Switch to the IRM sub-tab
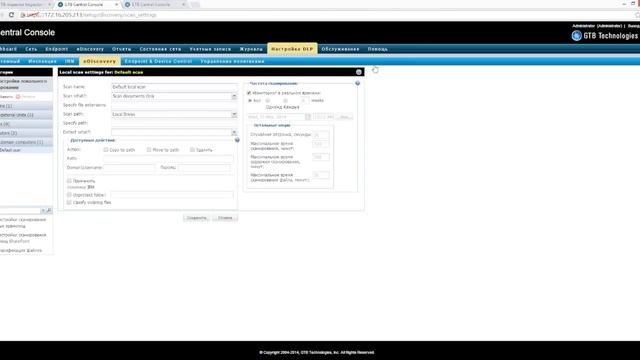The image size is (640, 360). tap(70, 61)
